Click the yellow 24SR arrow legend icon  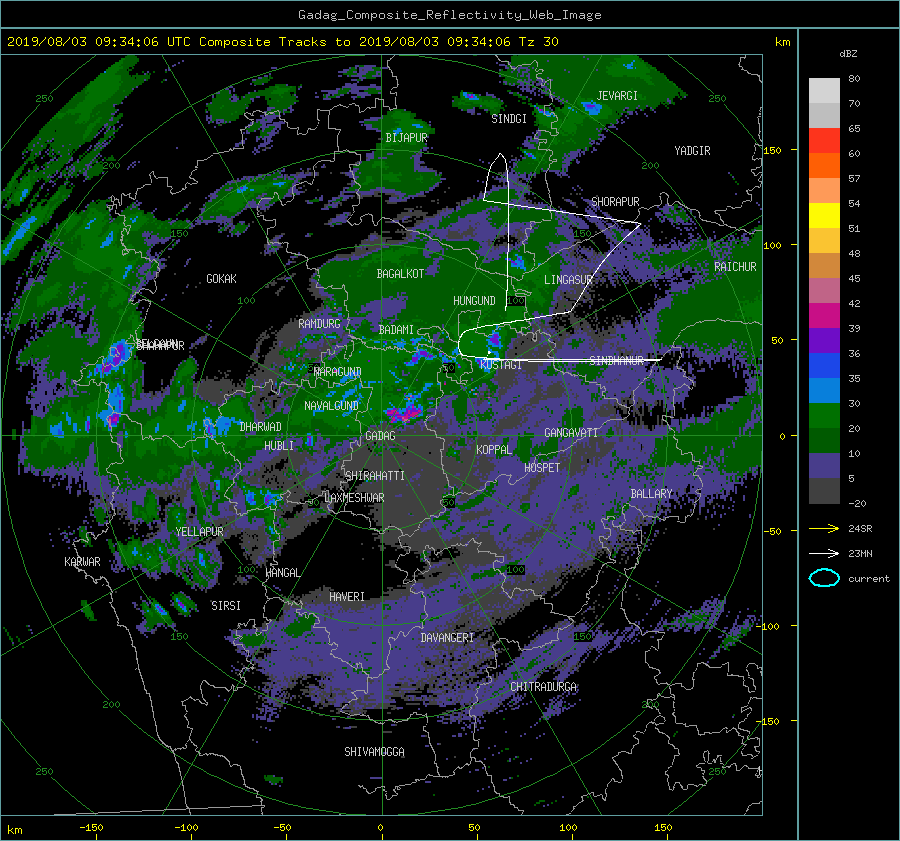pos(824,528)
